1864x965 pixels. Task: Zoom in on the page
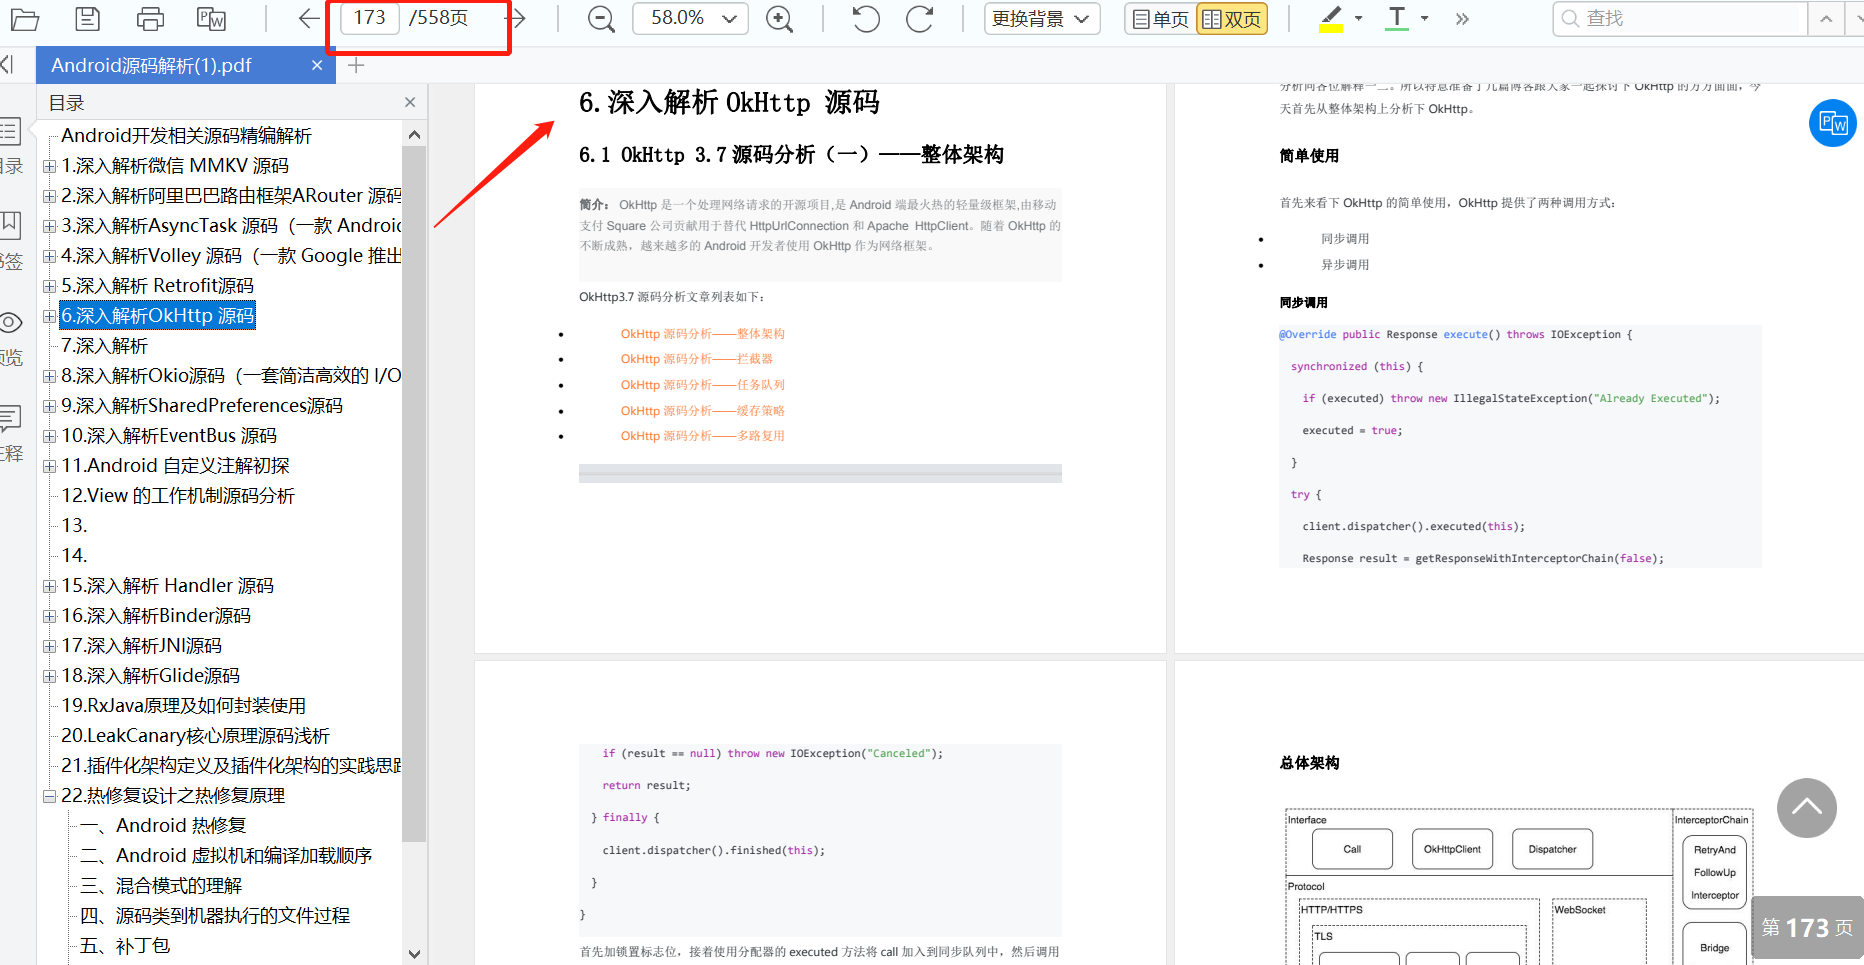tap(780, 18)
